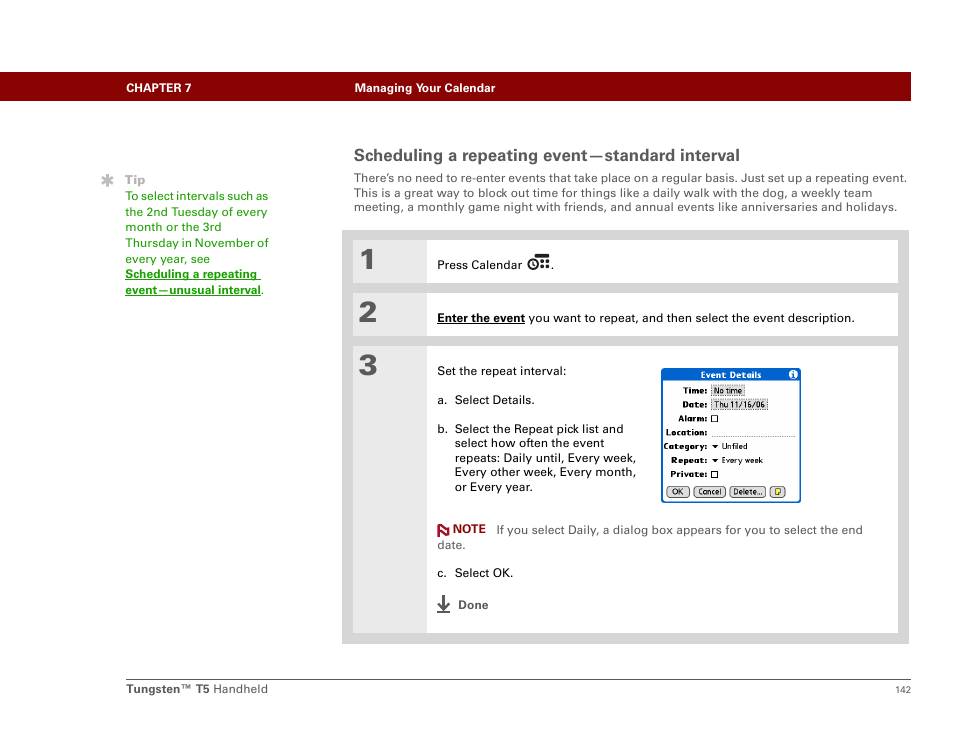This screenshot has height=738, width=954.
Task: Toggle the Alarm checkbox
Action: [x=715, y=419]
